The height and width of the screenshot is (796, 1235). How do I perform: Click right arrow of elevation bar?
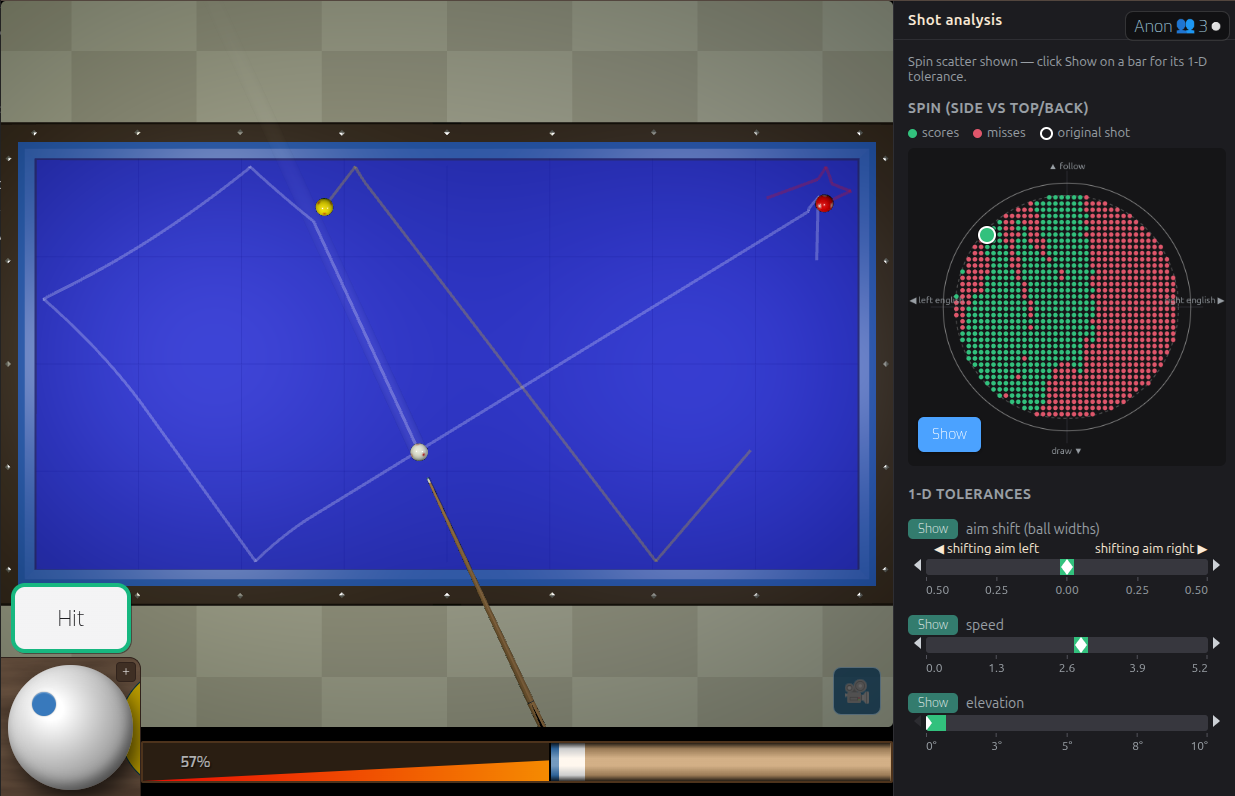click(x=1216, y=722)
